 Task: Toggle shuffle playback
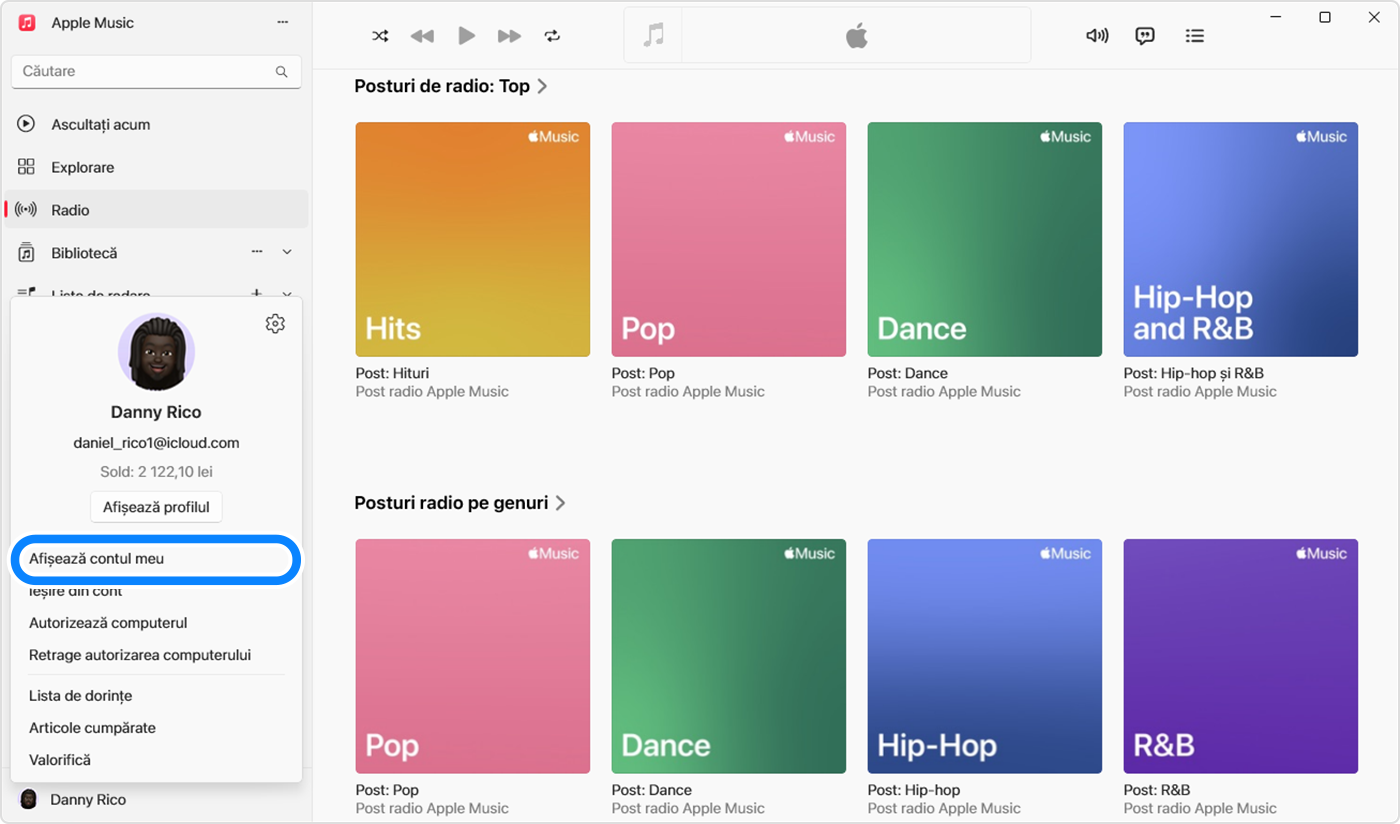380,36
